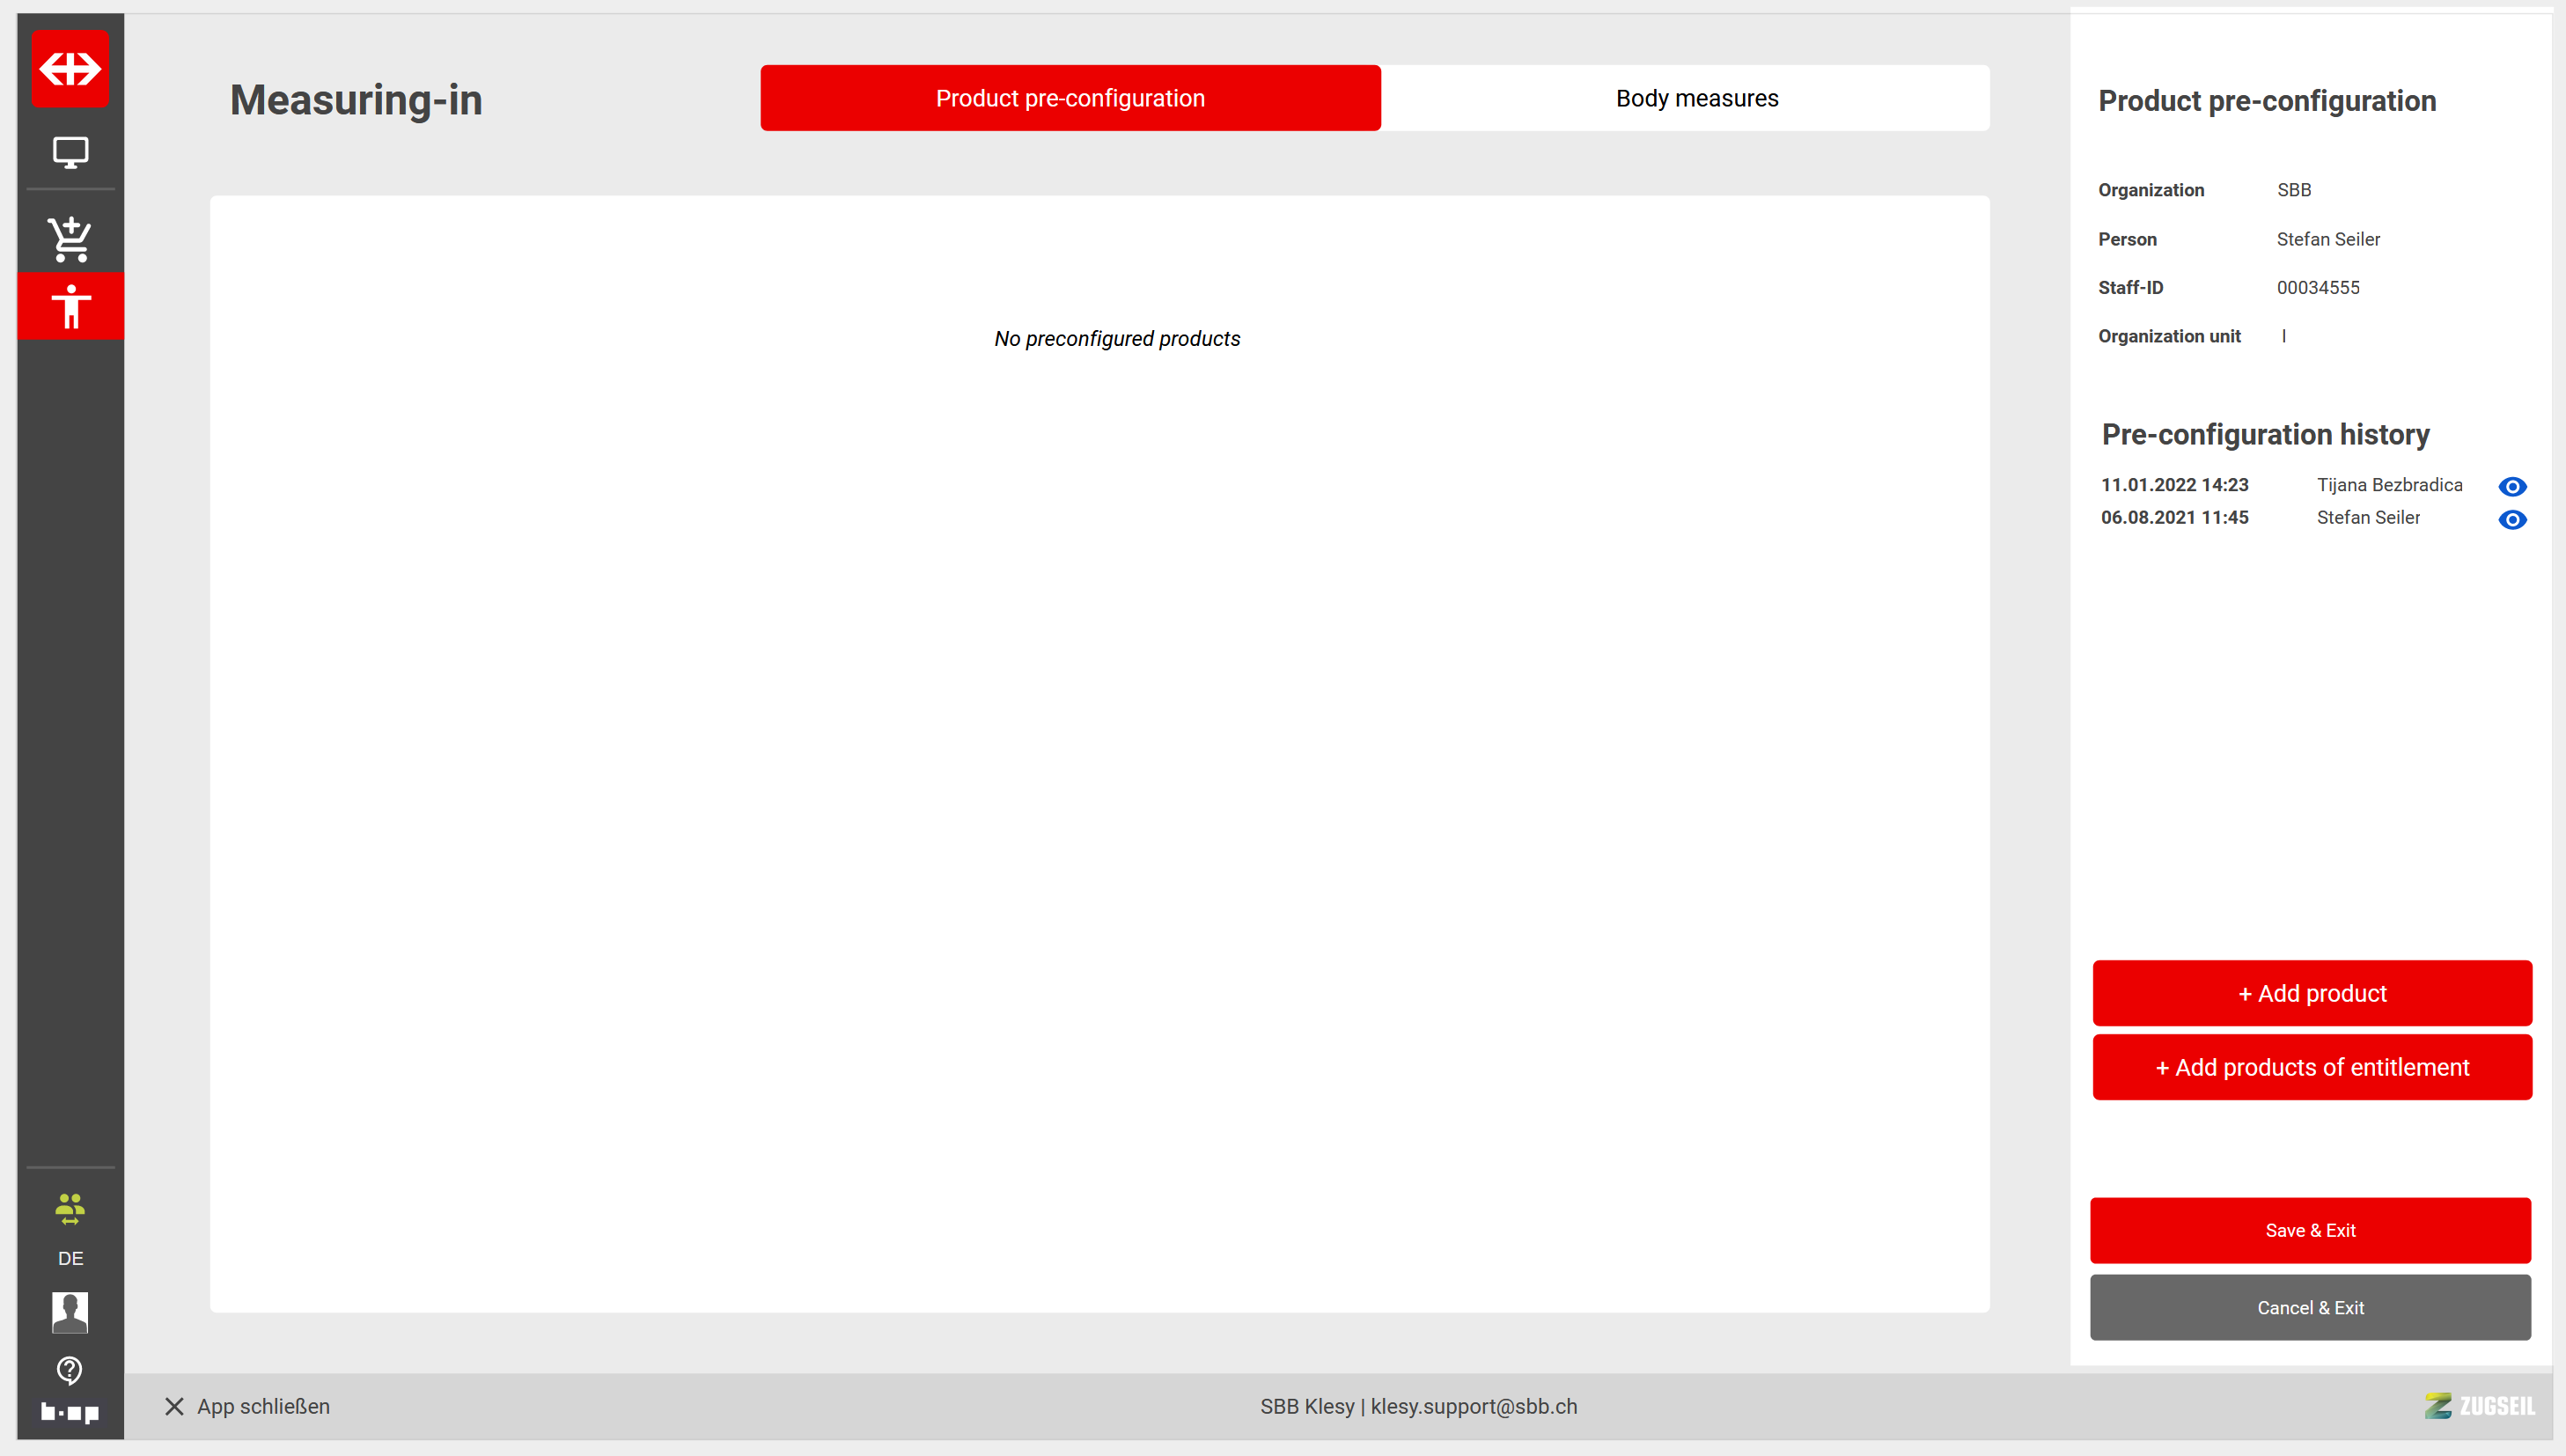Viewport: 2566px width, 1456px height.
Task: Switch language via DE selector
Action: point(70,1258)
